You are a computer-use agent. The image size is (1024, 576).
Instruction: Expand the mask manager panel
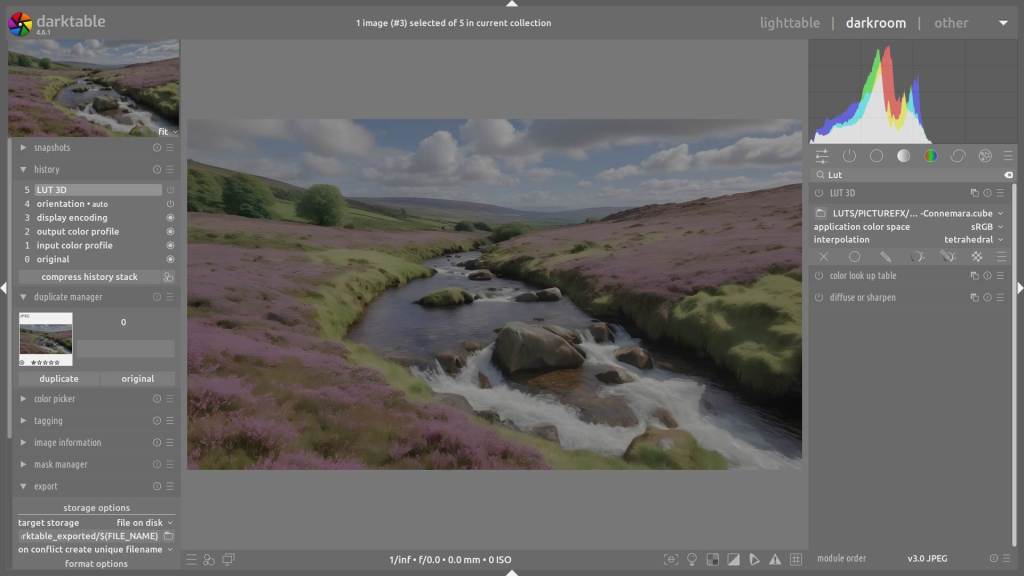(x=24, y=465)
